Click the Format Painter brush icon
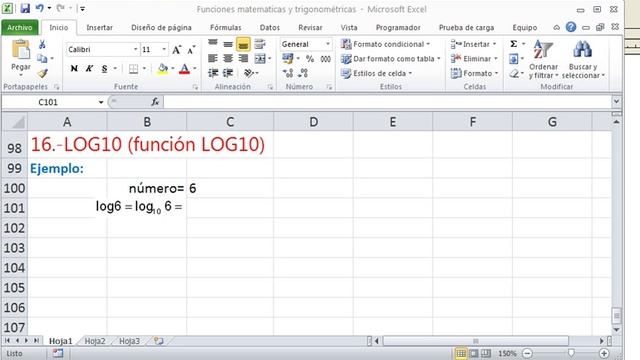The width and height of the screenshot is (640, 360). pyautogui.click(x=42, y=73)
